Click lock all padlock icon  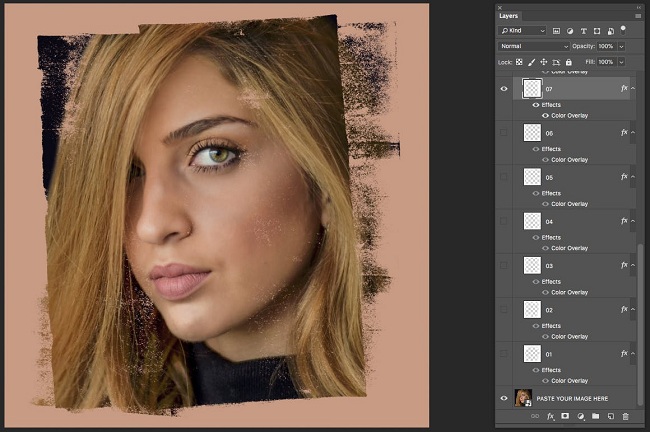click(568, 62)
